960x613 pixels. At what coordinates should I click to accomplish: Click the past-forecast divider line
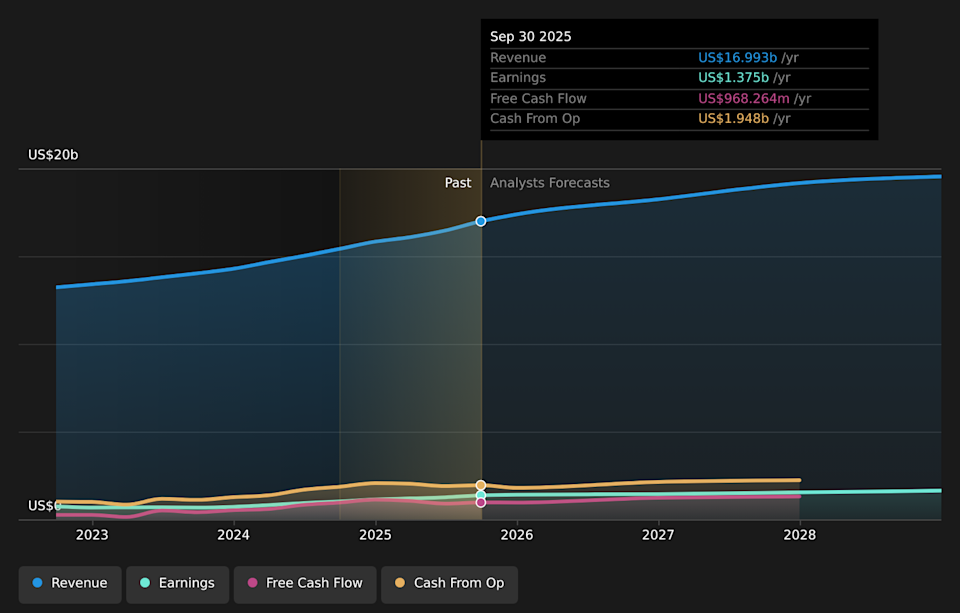481,350
